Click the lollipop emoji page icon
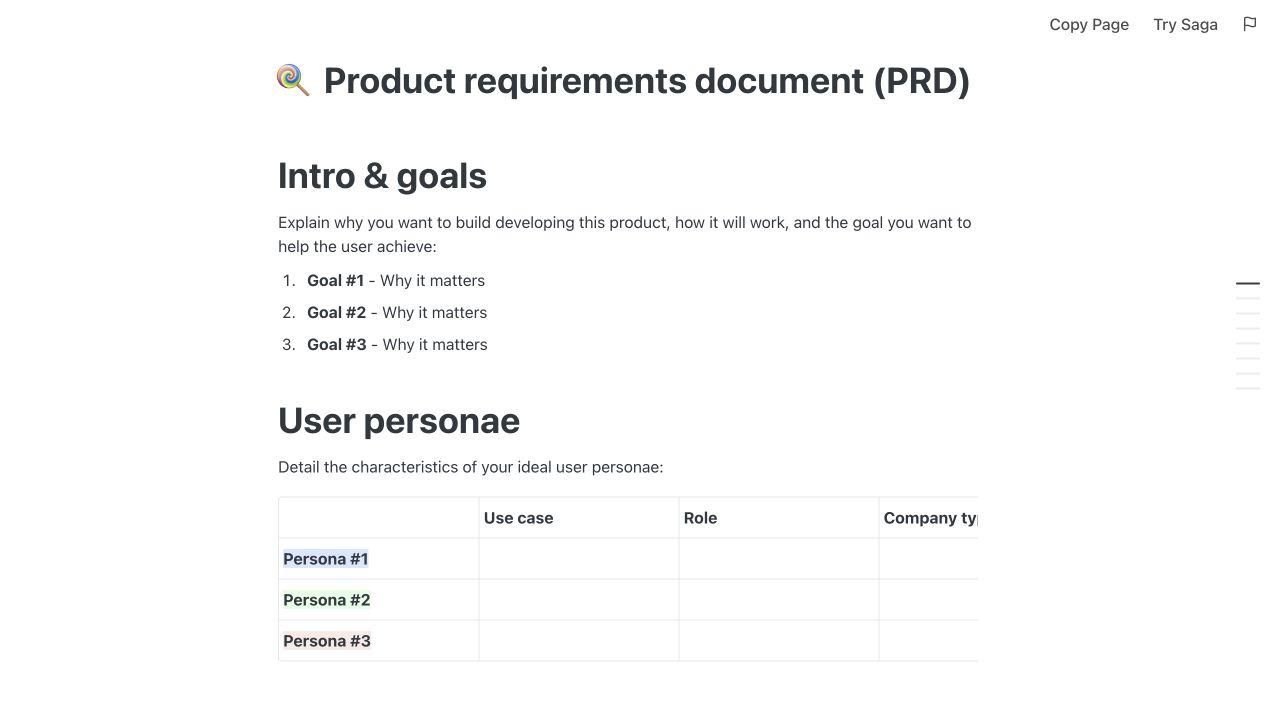This screenshot has width=1280, height=720. (x=293, y=81)
